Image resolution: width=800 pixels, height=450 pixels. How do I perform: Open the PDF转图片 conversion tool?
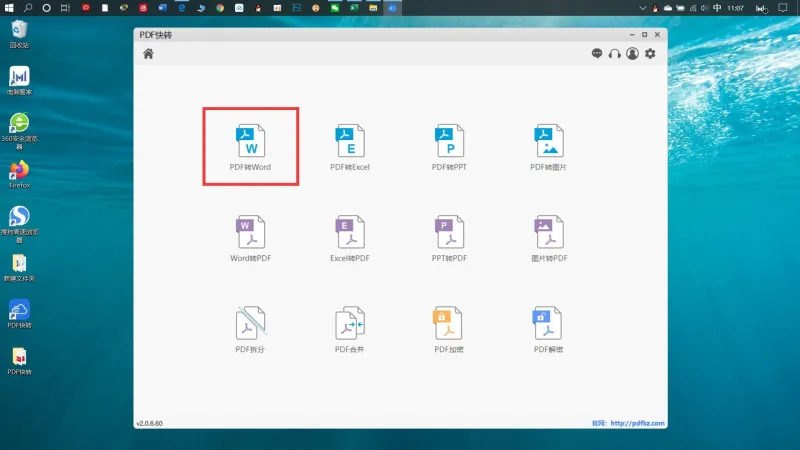pos(548,147)
